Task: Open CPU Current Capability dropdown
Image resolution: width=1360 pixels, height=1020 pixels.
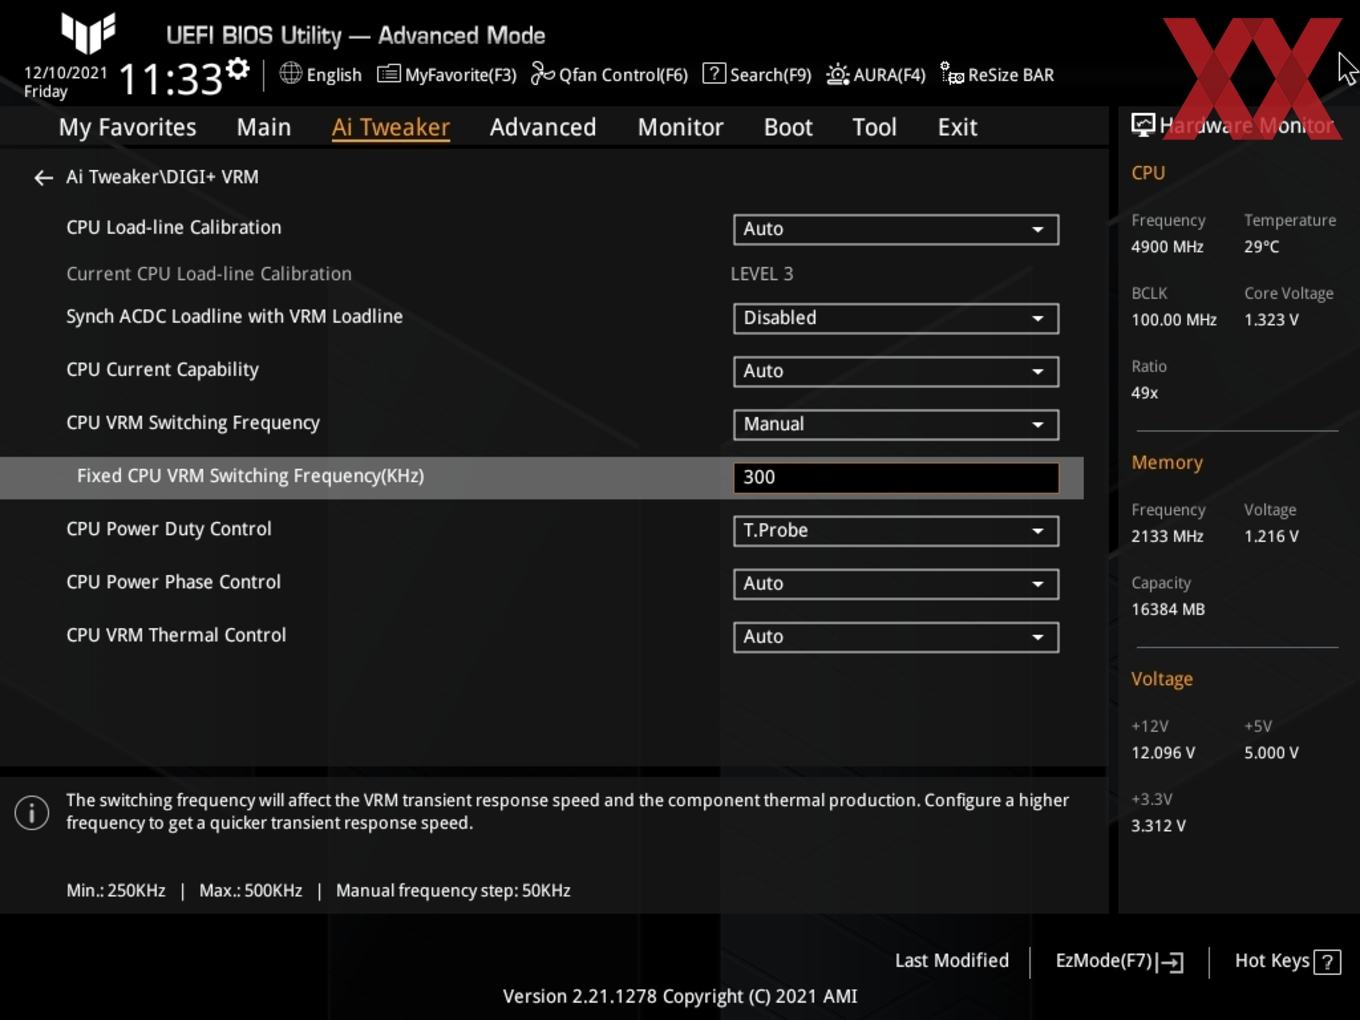Action: pyautogui.click(x=896, y=371)
